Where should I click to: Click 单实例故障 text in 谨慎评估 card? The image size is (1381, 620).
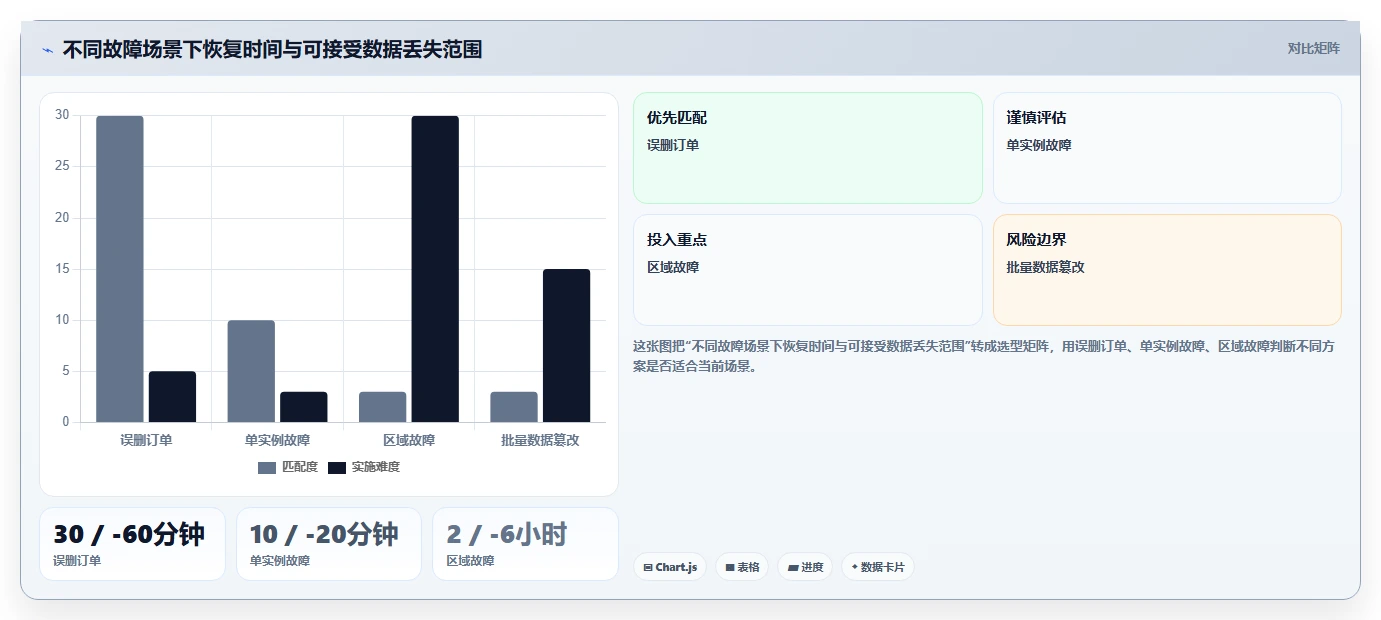1039,145
